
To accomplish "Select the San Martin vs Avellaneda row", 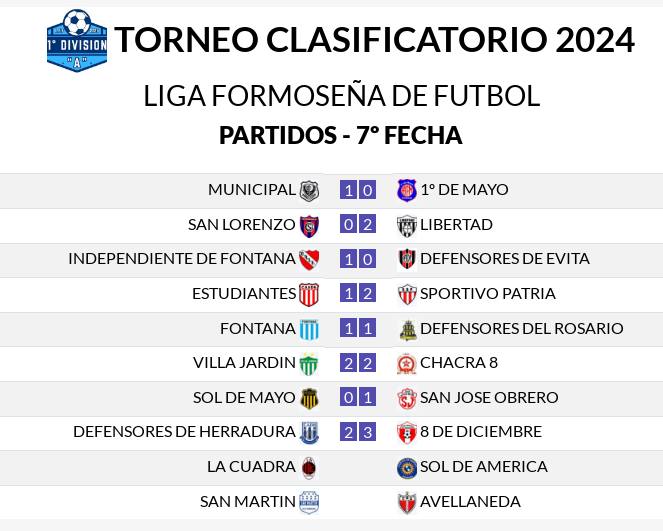I will tap(332, 502).
